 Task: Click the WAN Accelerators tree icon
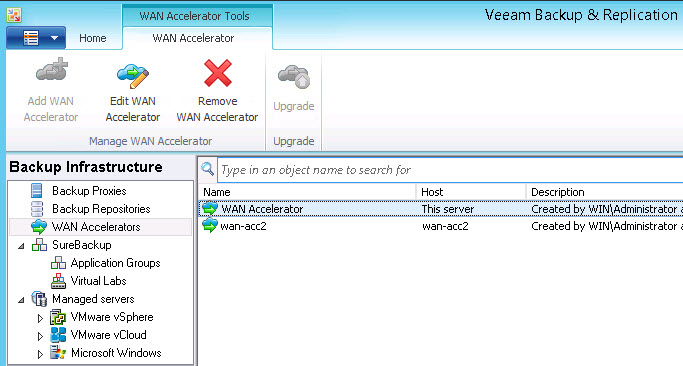pos(39,227)
